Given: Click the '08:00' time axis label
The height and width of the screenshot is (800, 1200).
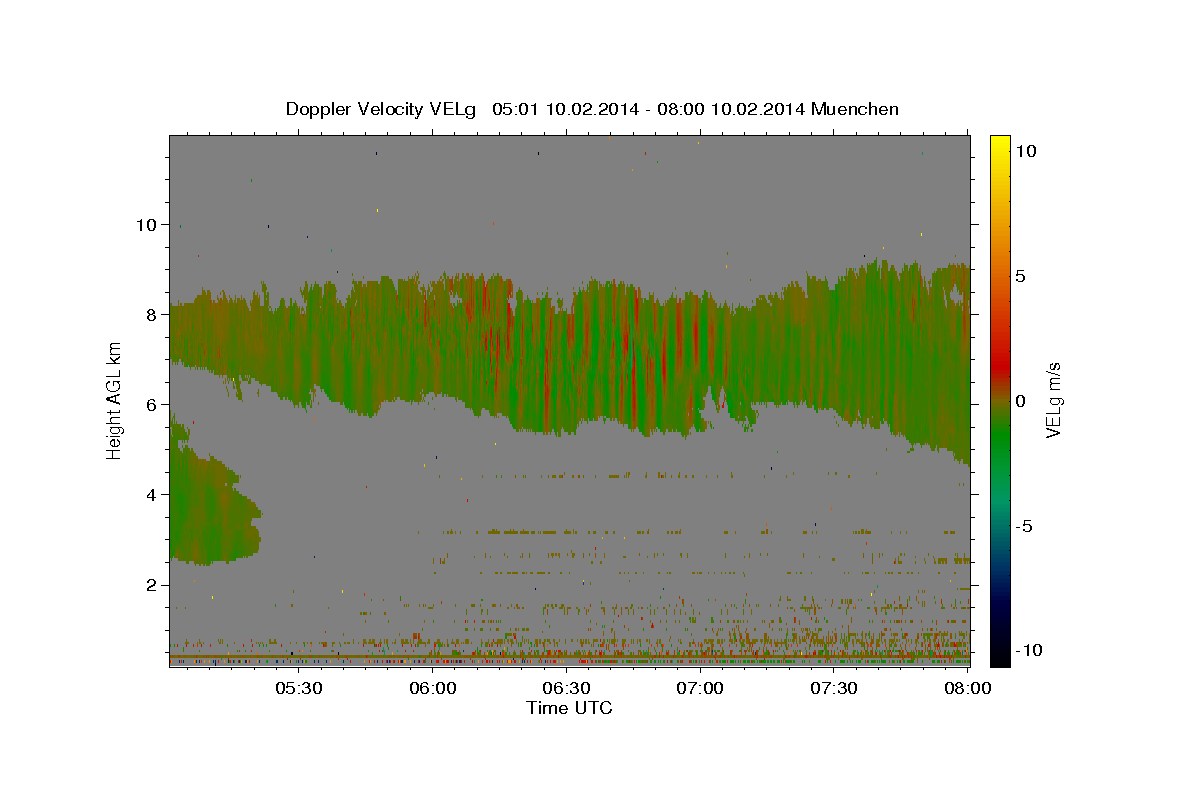Looking at the screenshot, I should pos(968,688).
